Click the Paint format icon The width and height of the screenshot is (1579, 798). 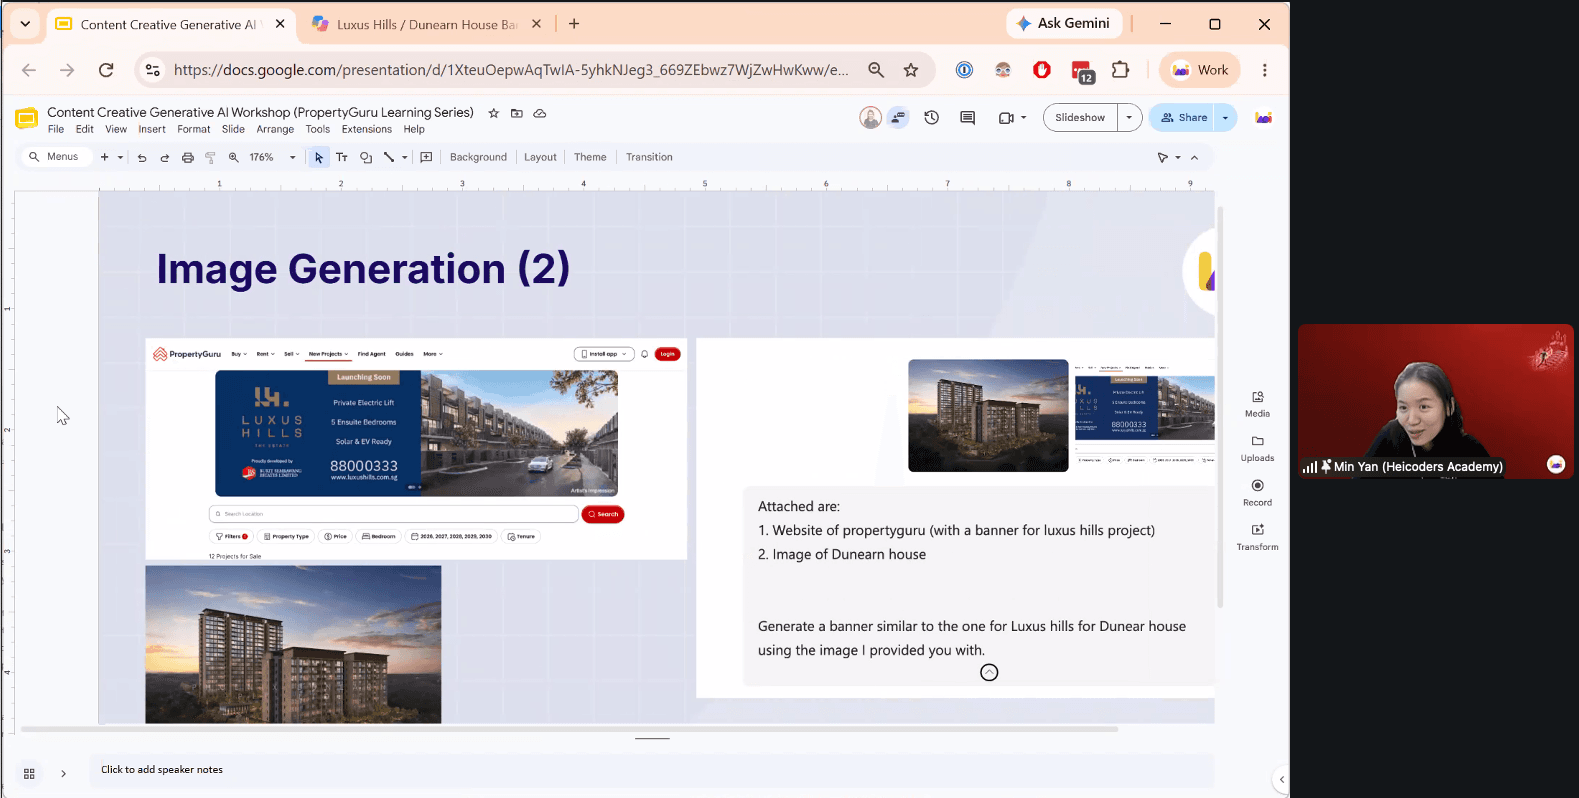pos(210,157)
